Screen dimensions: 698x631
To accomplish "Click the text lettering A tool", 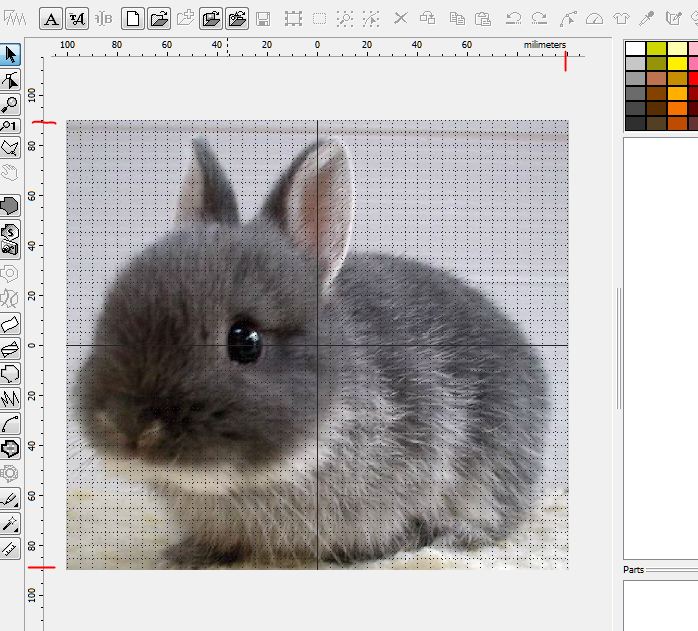I will pos(50,18).
